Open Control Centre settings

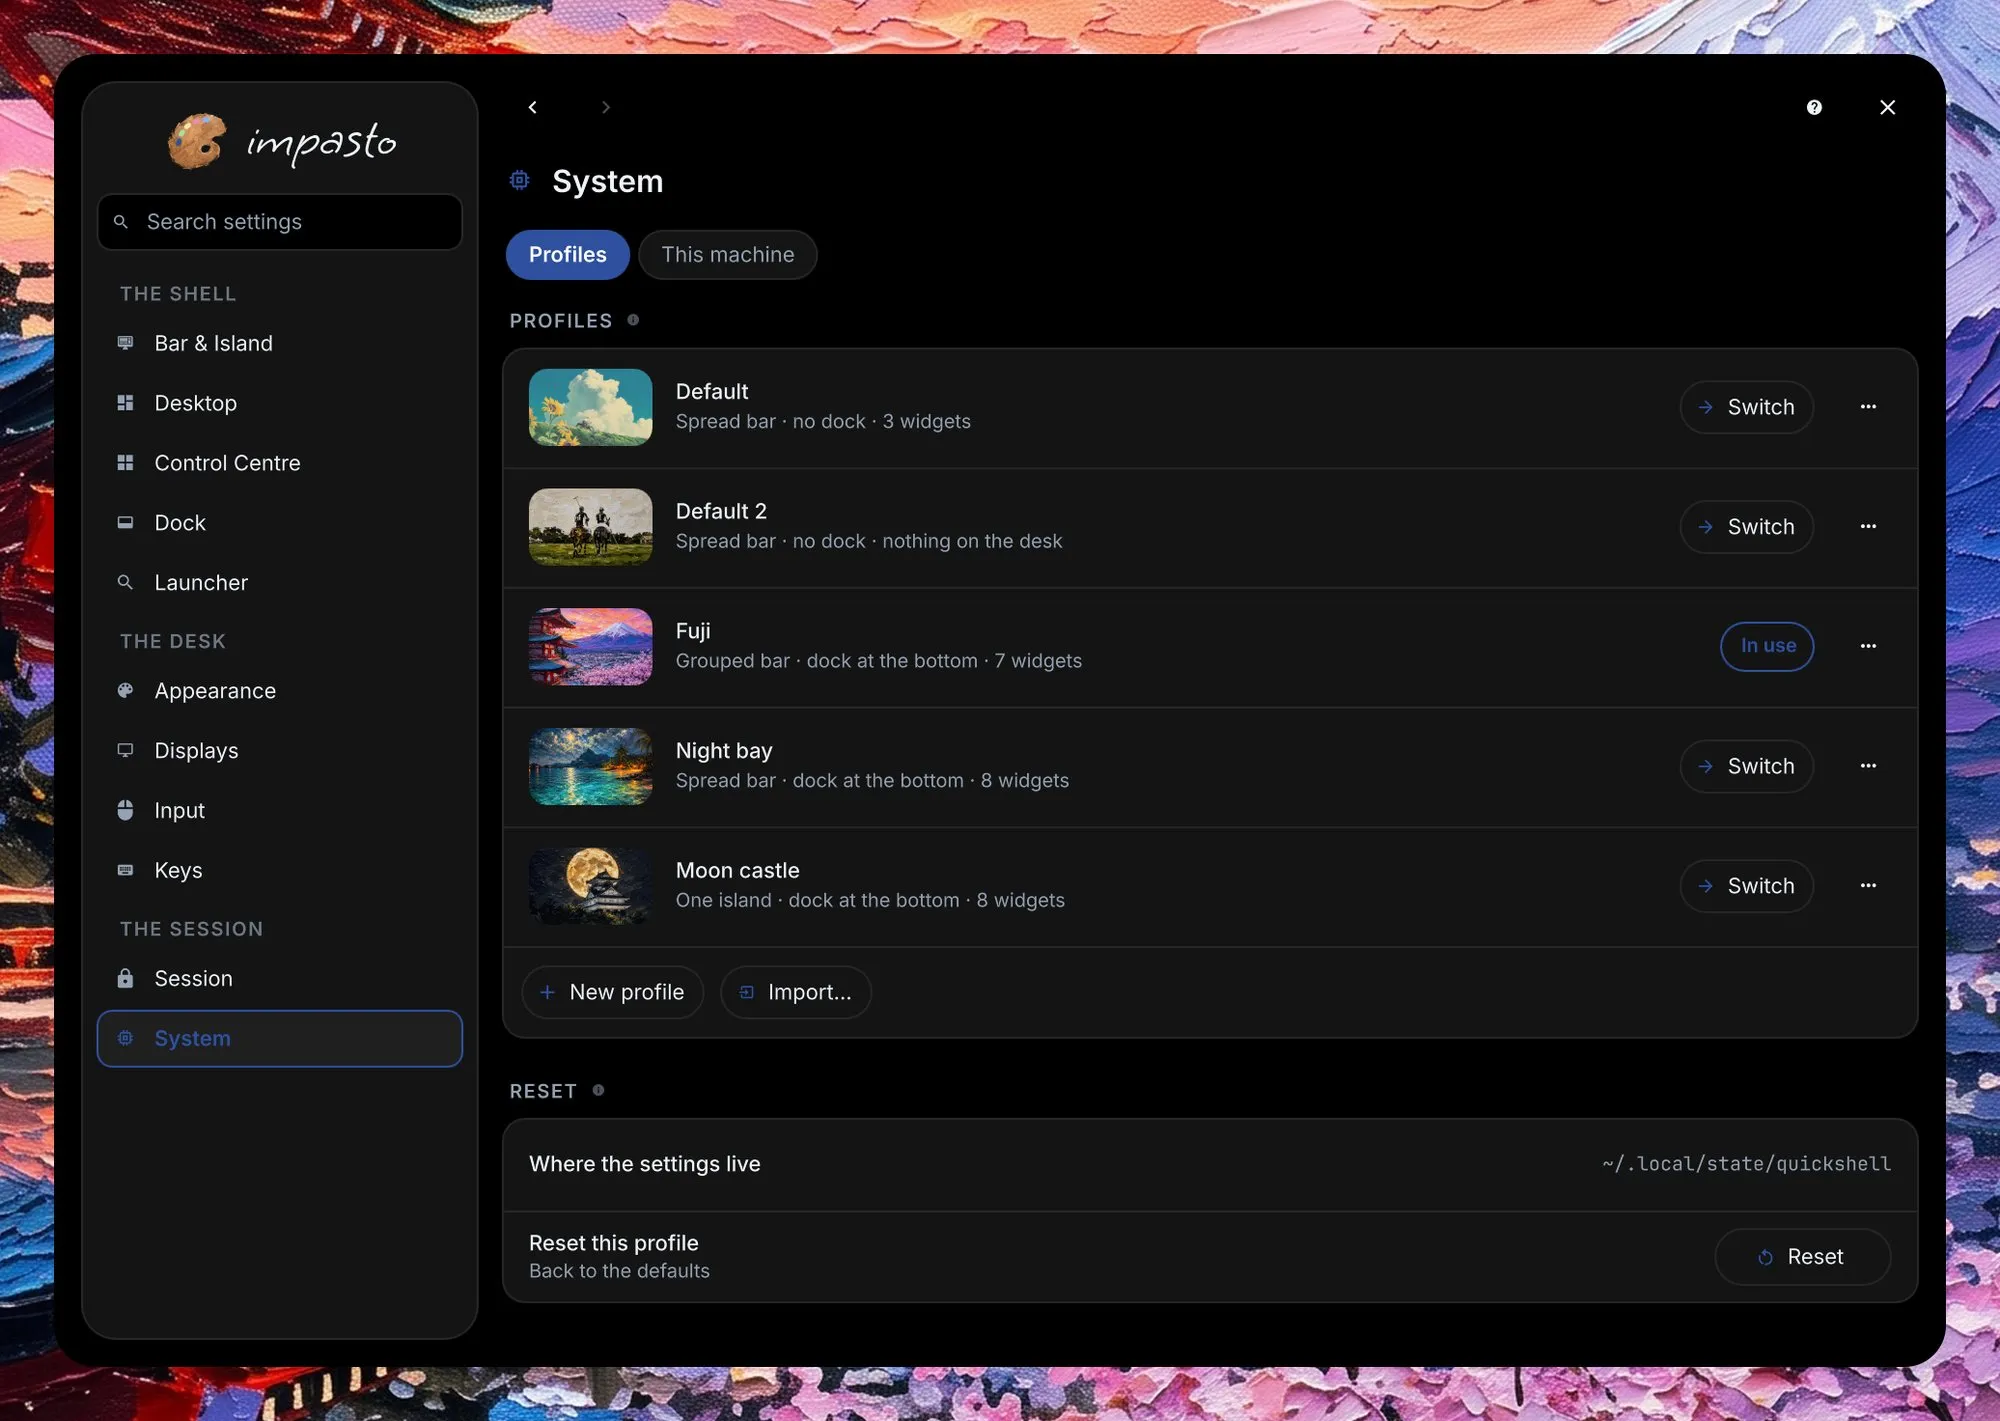[x=279, y=463]
